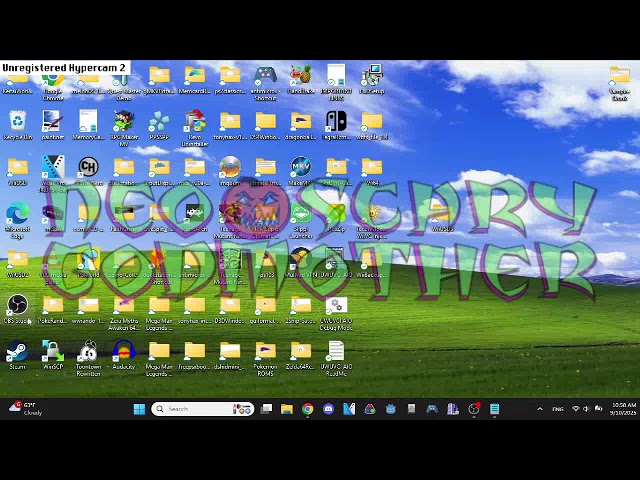
Task: Switch to Chrome in the taskbar
Action: coord(308,409)
